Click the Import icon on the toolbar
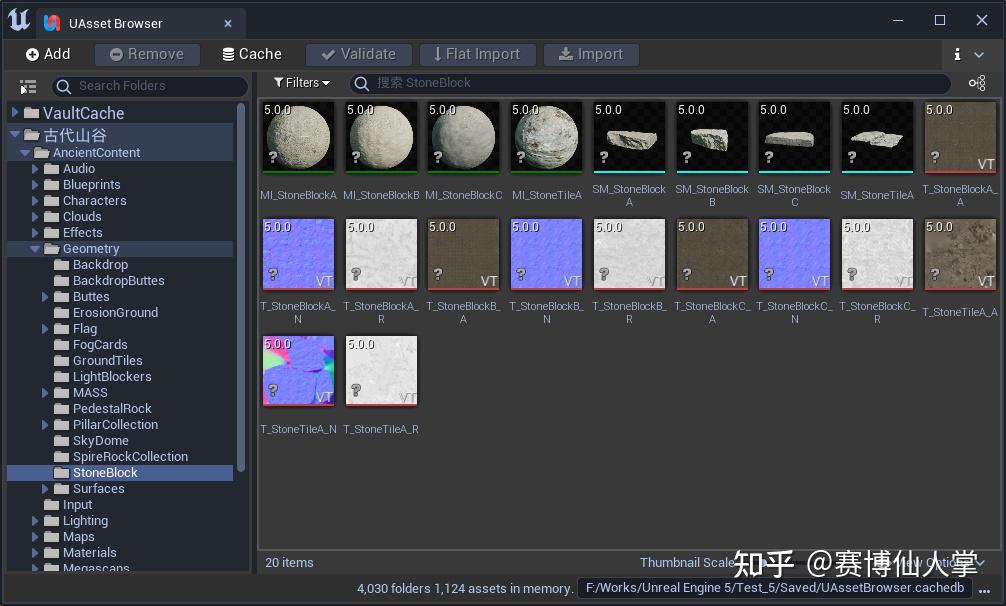Viewport: 1006px width, 606px height. [566, 54]
